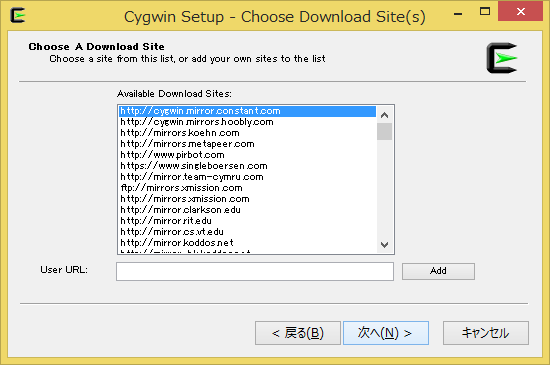The width and height of the screenshot is (550, 365).
Task: Select http://cygwin.mirrors.hoobly.com mirror
Action: (x=247, y=122)
